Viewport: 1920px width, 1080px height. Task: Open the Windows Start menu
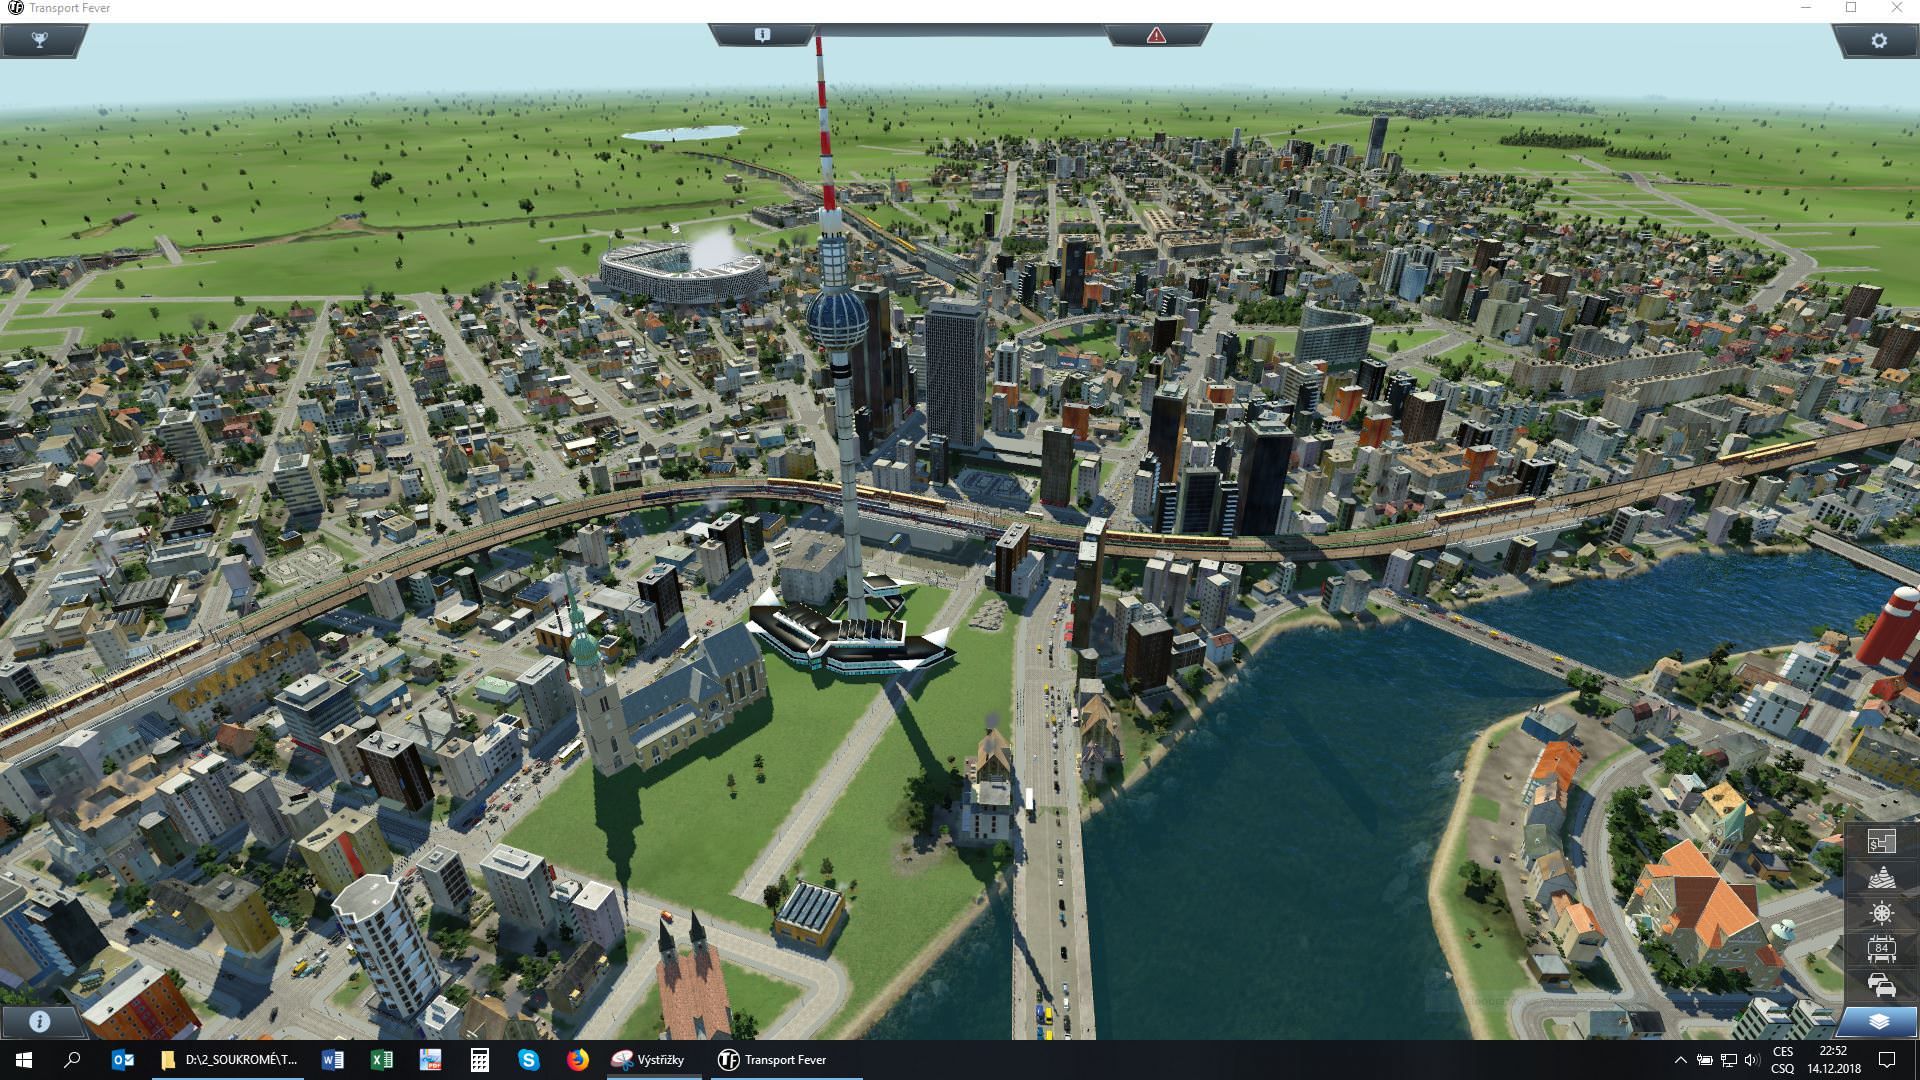click(24, 1060)
